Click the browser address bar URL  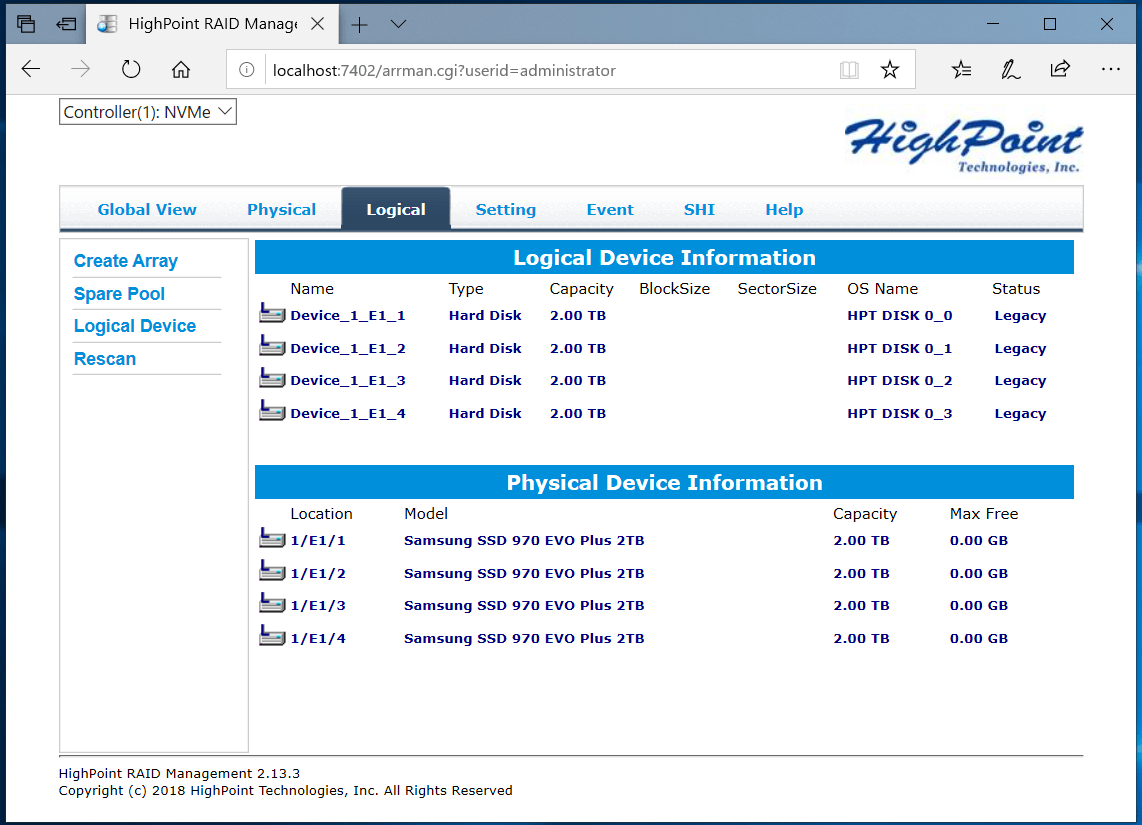[444, 71]
